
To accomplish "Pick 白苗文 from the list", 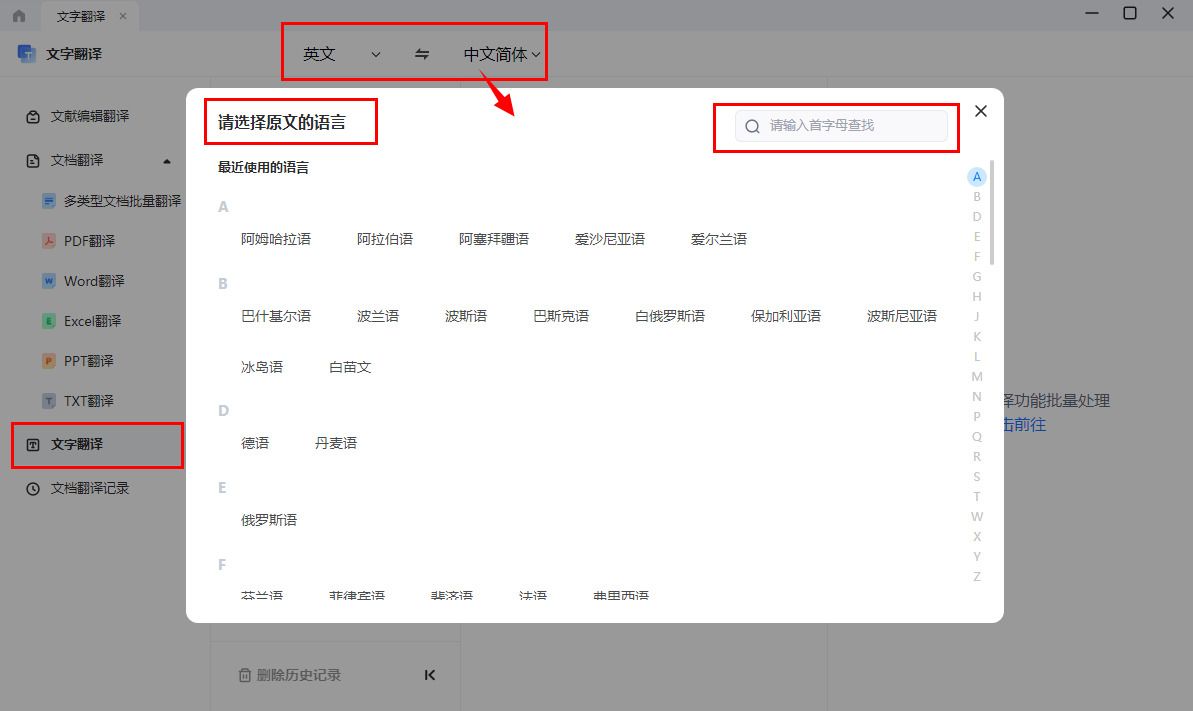I will tap(350, 367).
